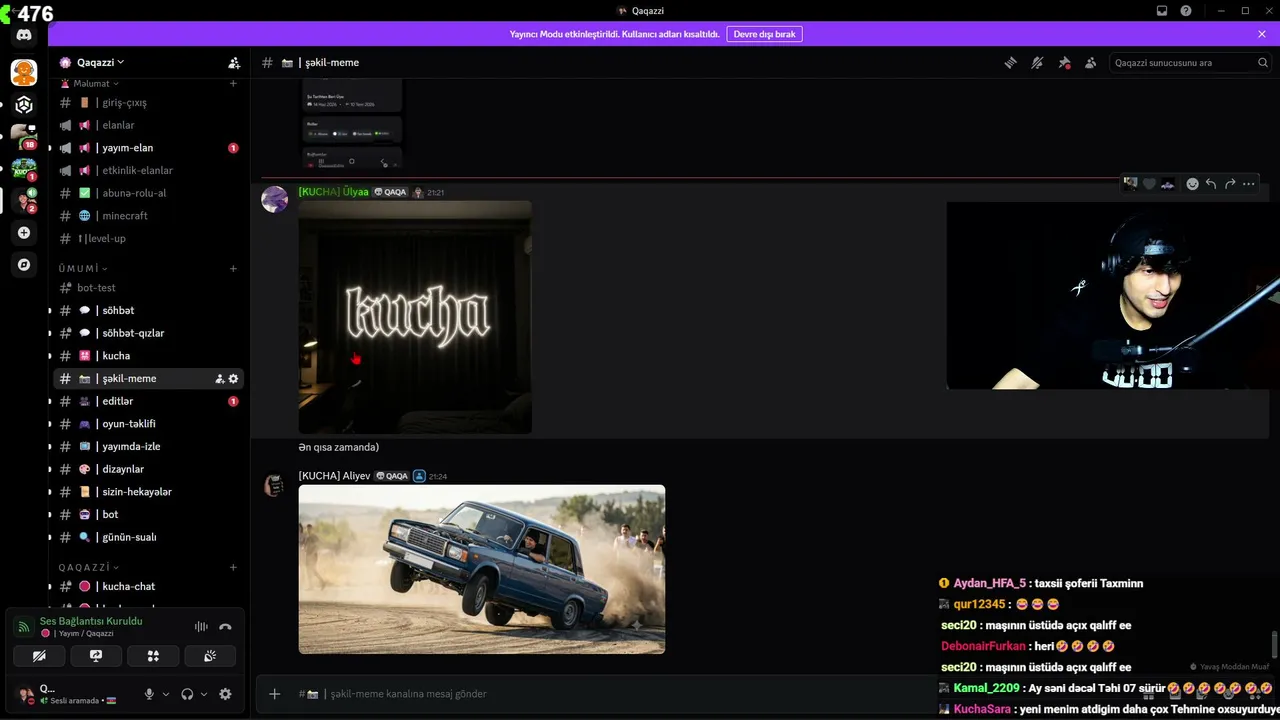Open more options for Ülyaa's message
Image resolution: width=1280 pixels, height=720 pixels.
pos(1249,184)
